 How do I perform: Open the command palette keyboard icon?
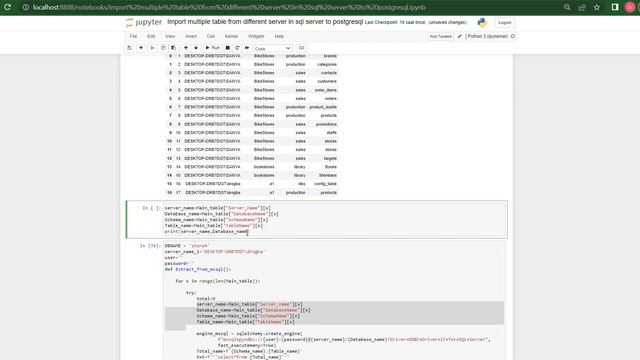301,48
